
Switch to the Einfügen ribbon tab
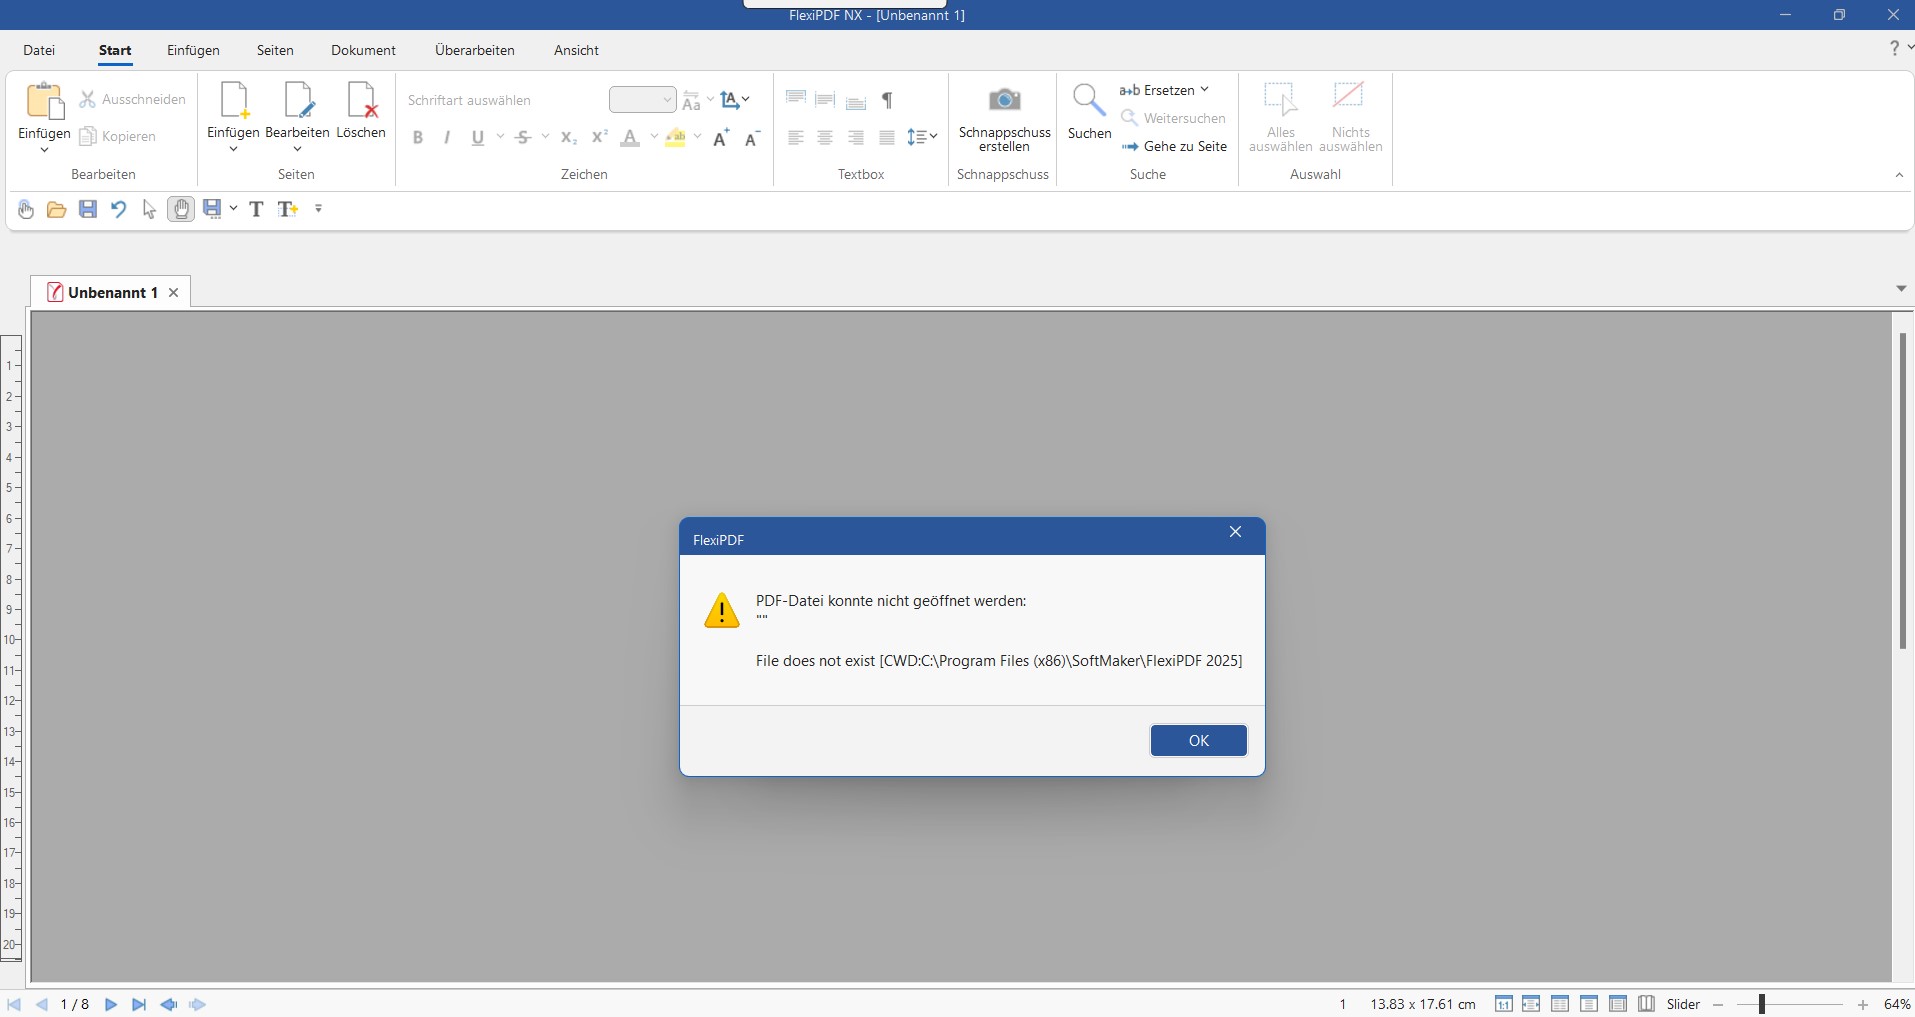pyautogui.click(x=193, y=50)
